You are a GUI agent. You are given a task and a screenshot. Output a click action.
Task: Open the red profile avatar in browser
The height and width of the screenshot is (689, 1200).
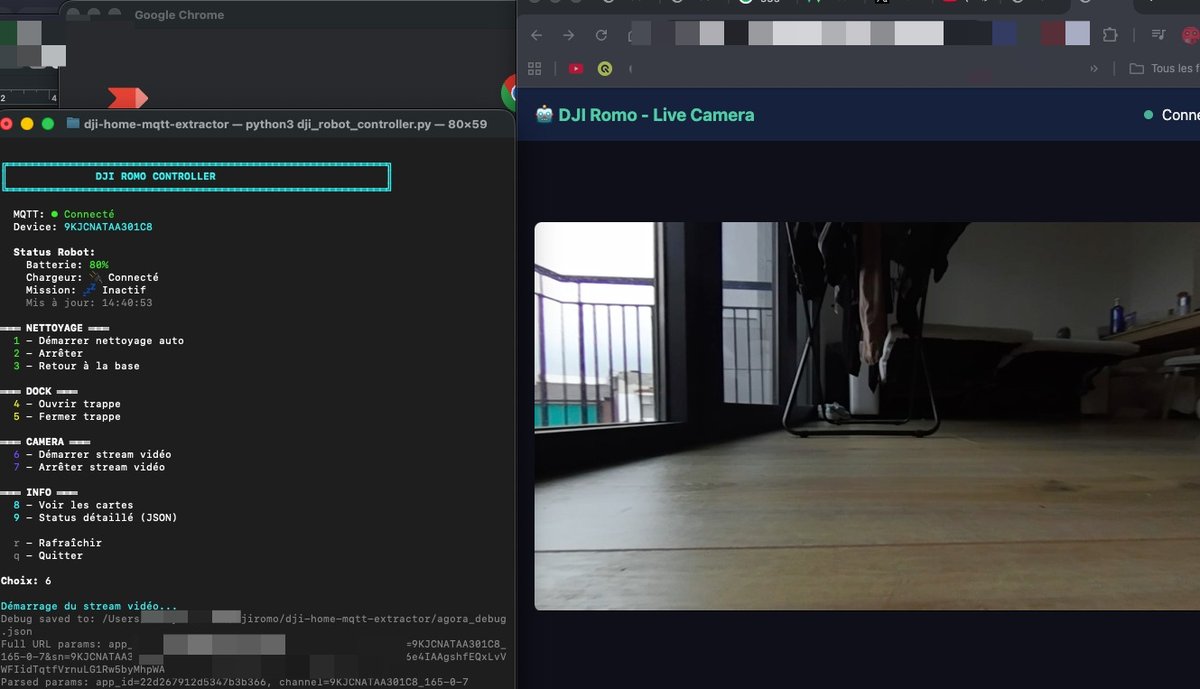coord(1191,35)
